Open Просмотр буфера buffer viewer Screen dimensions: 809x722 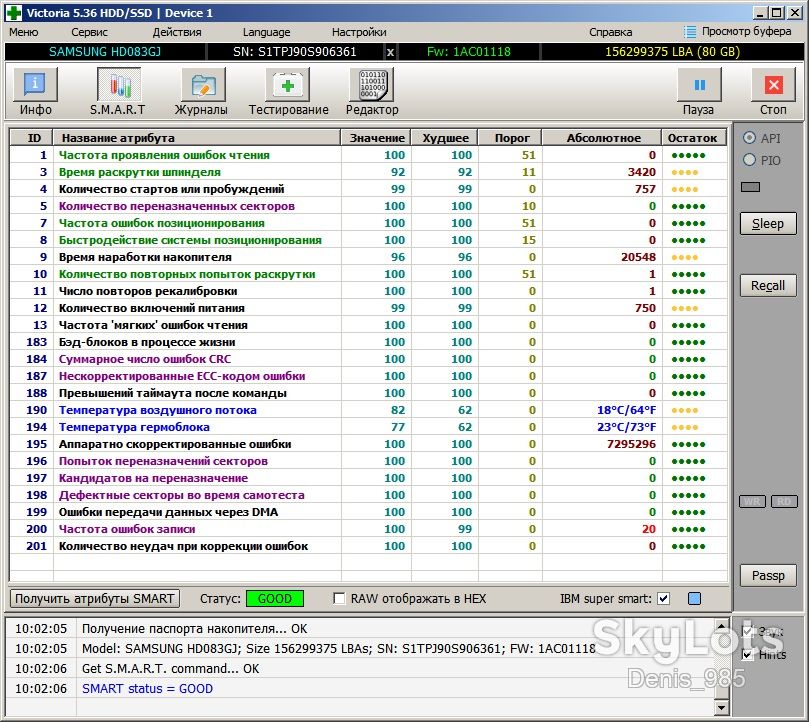[737, 31]
